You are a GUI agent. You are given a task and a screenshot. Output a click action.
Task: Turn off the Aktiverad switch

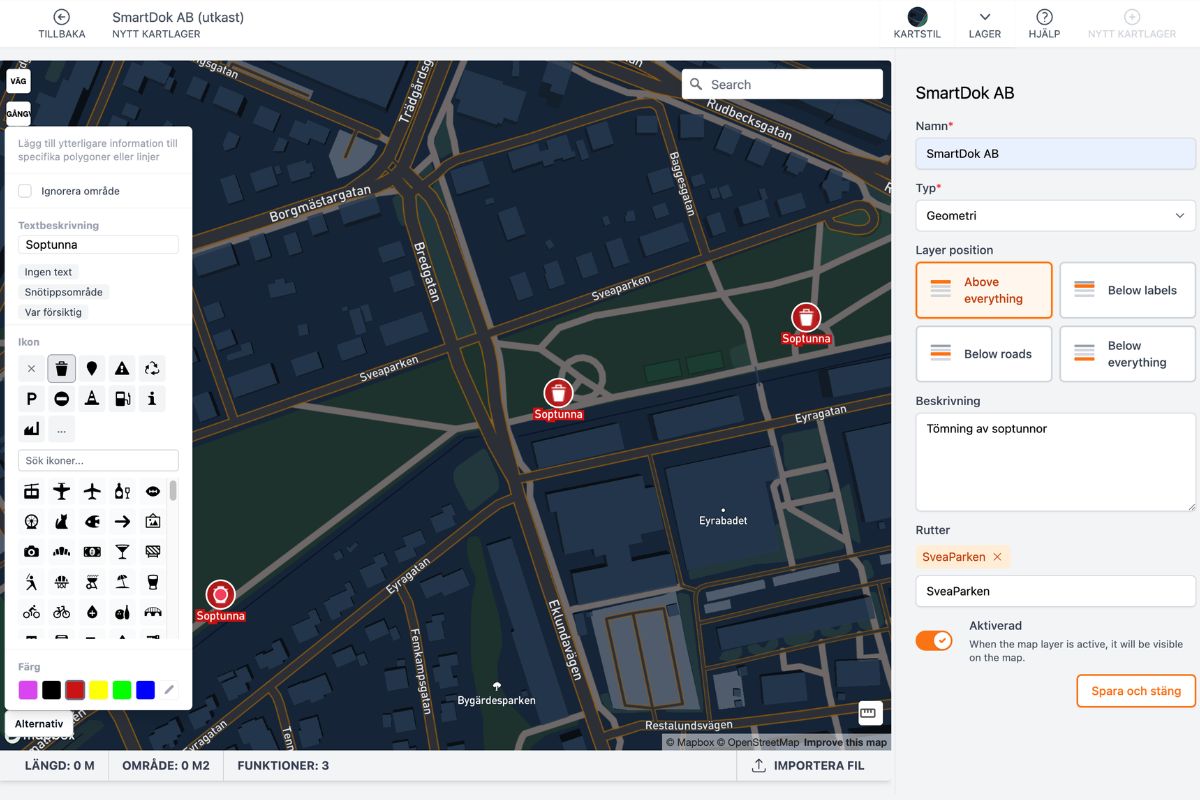point(934,641)
